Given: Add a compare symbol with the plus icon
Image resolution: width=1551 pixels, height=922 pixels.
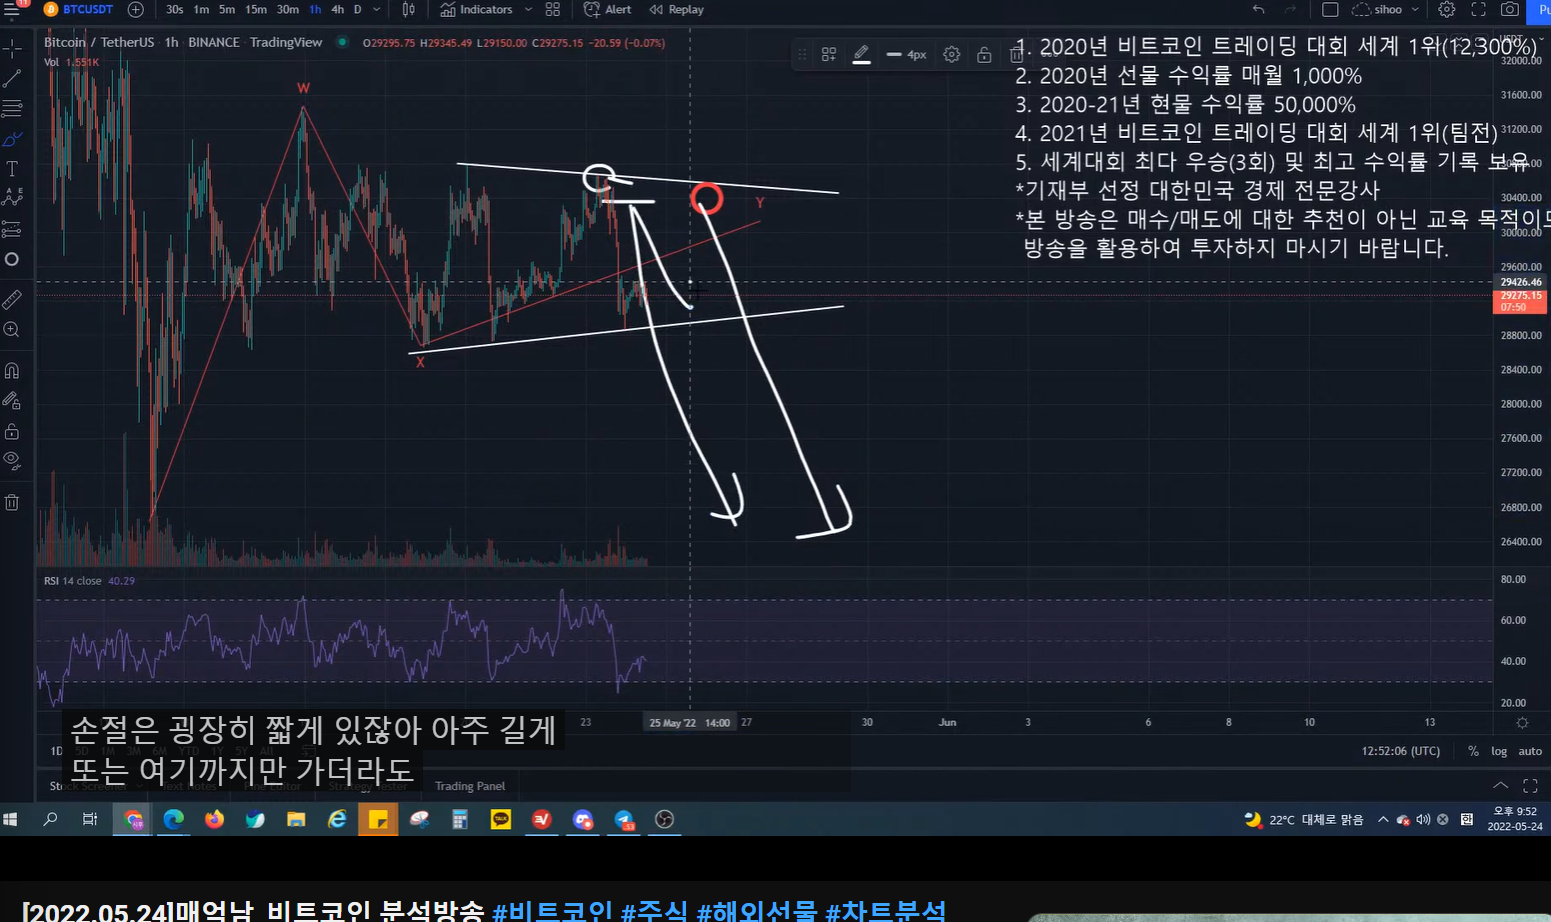Looking at the screenshot, I should [x=136, y=9].
